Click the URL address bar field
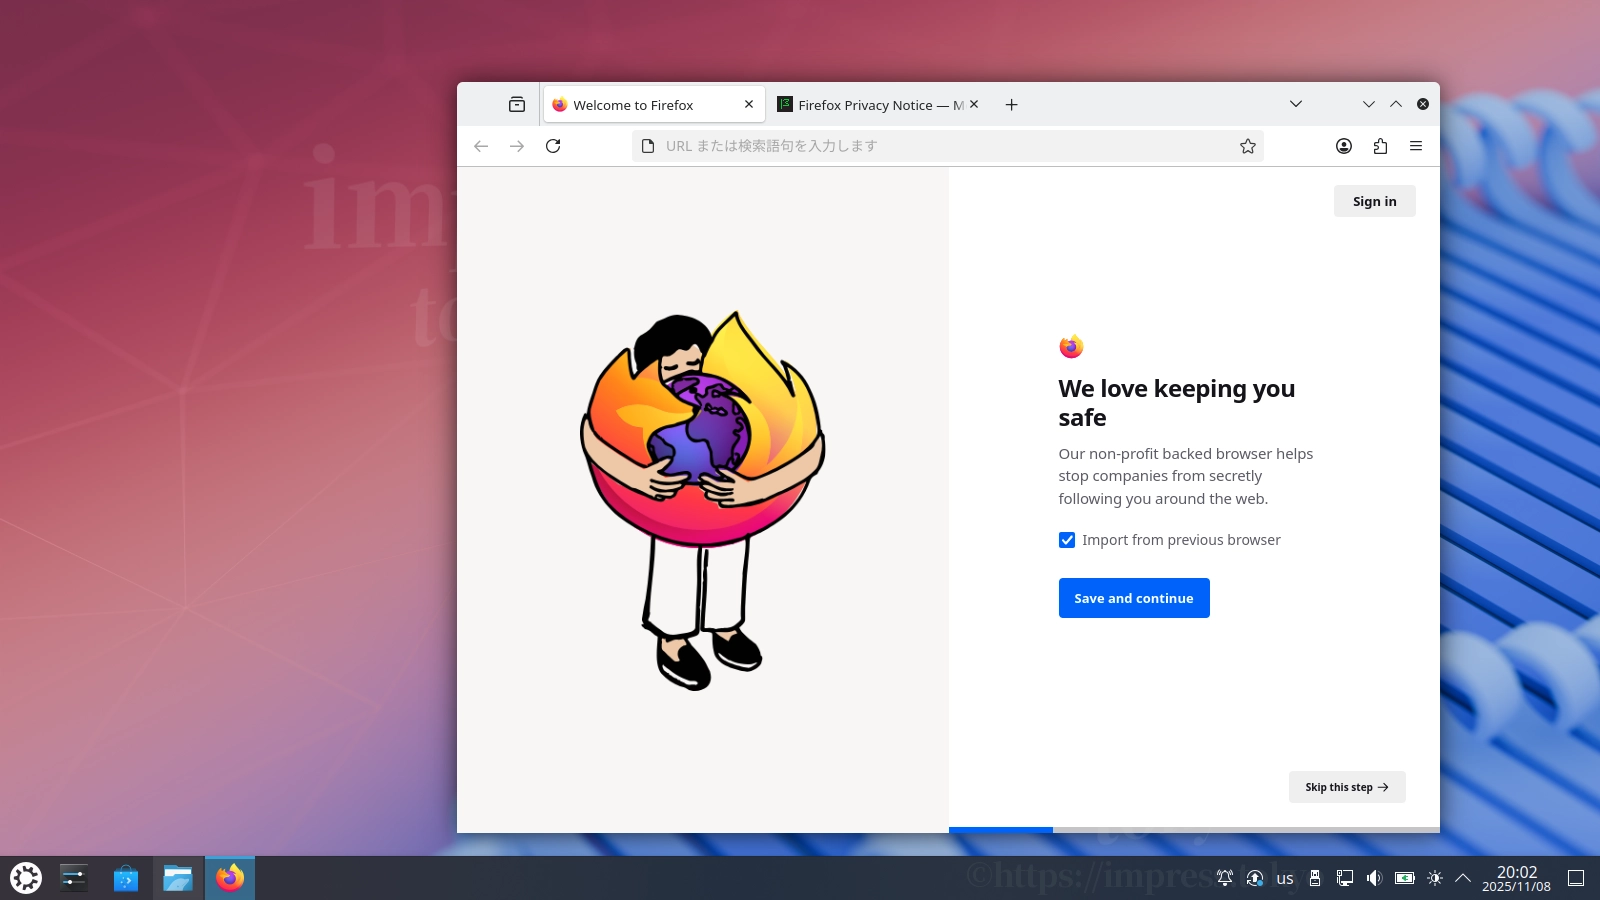Image resolution: width=1600 pixels, height=900 pixels. [x=947, y=146]
